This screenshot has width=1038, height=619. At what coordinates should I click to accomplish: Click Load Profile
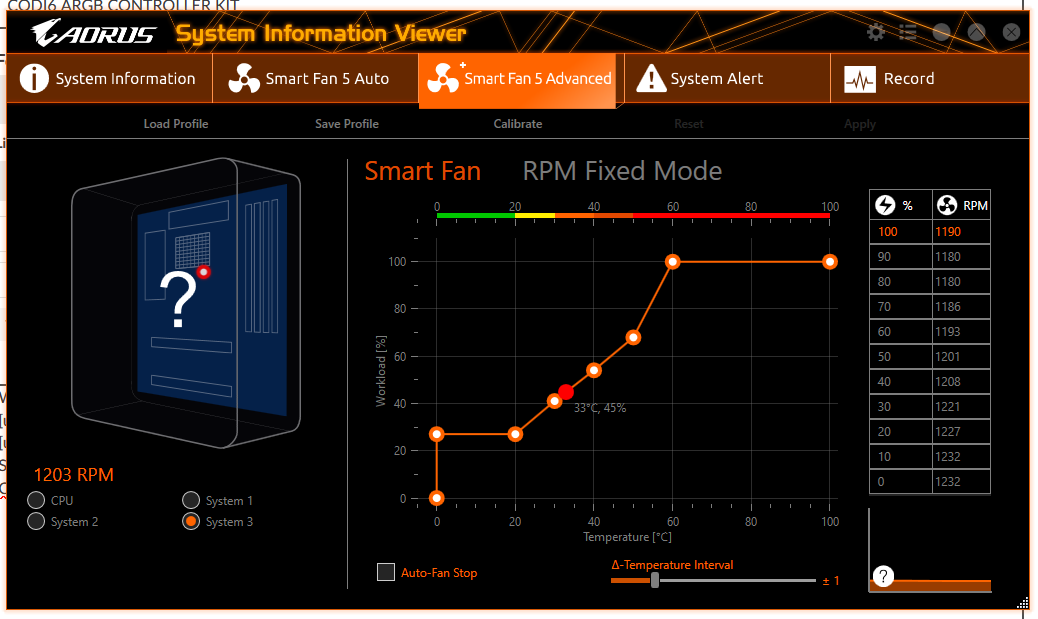[x=176, y=124]
